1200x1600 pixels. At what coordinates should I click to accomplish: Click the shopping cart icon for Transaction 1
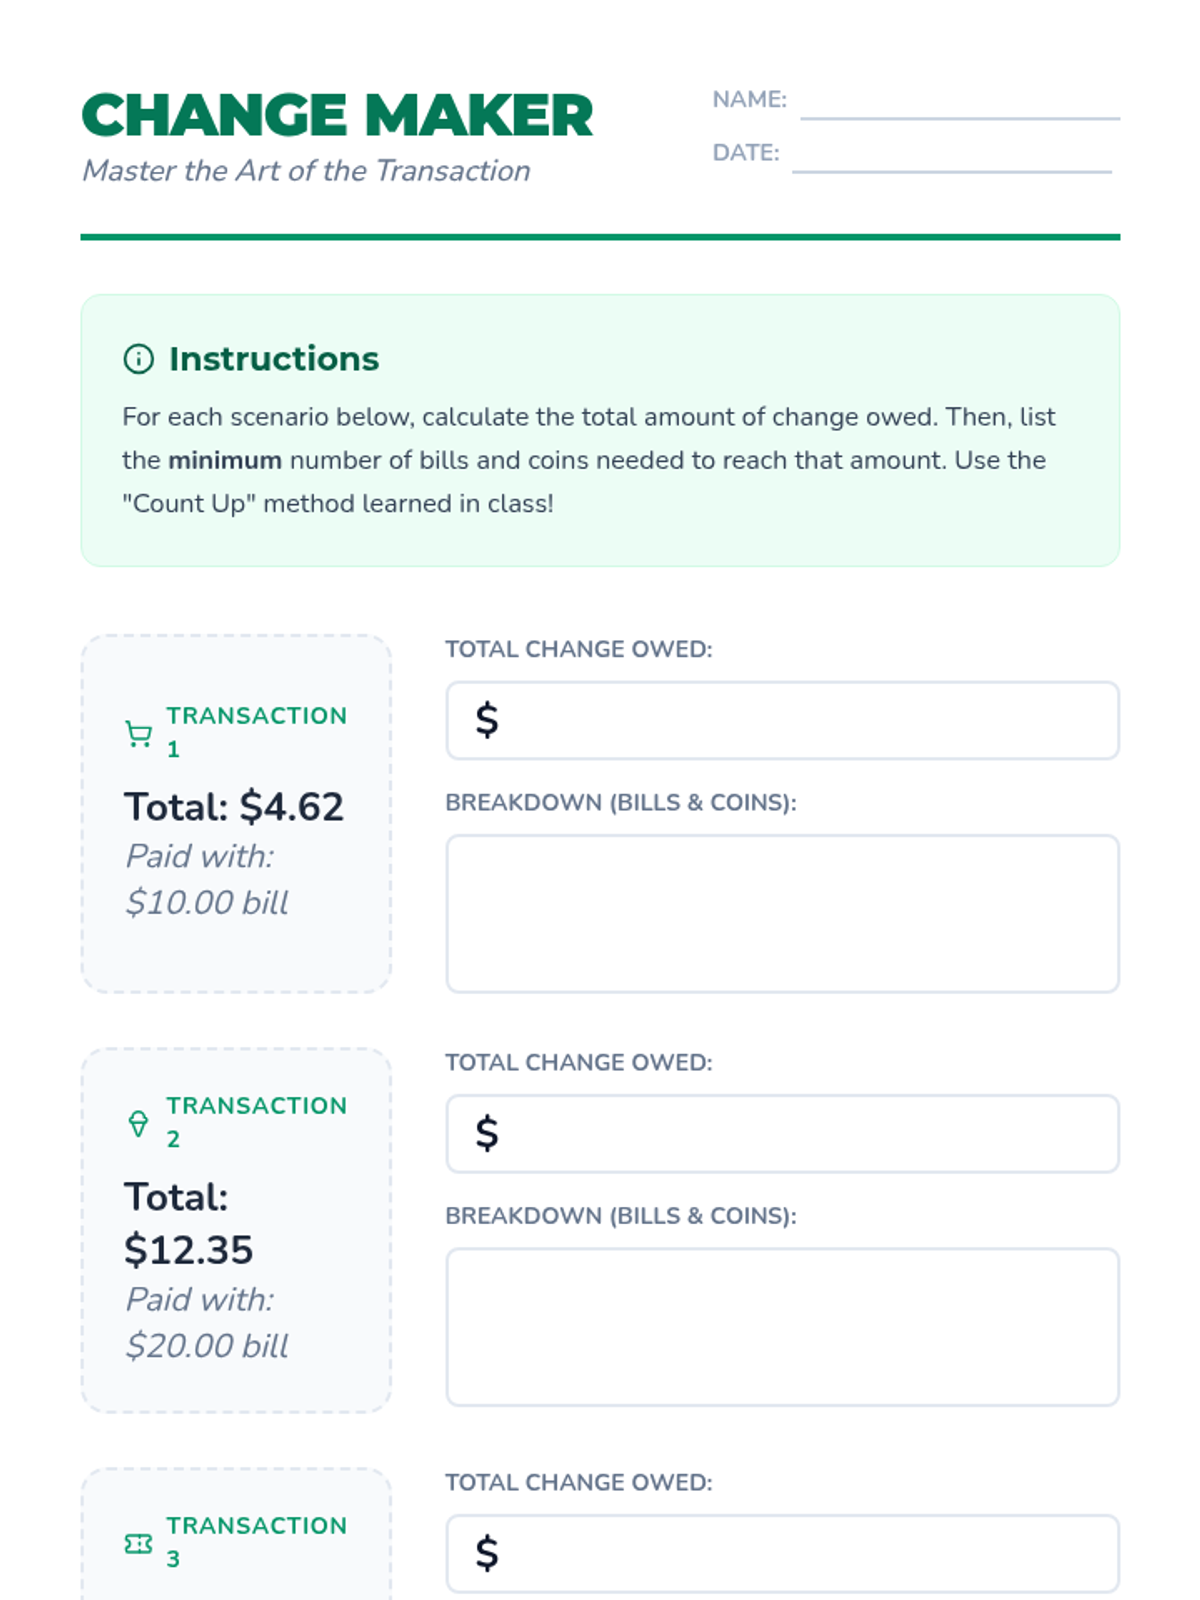[139, 734]
